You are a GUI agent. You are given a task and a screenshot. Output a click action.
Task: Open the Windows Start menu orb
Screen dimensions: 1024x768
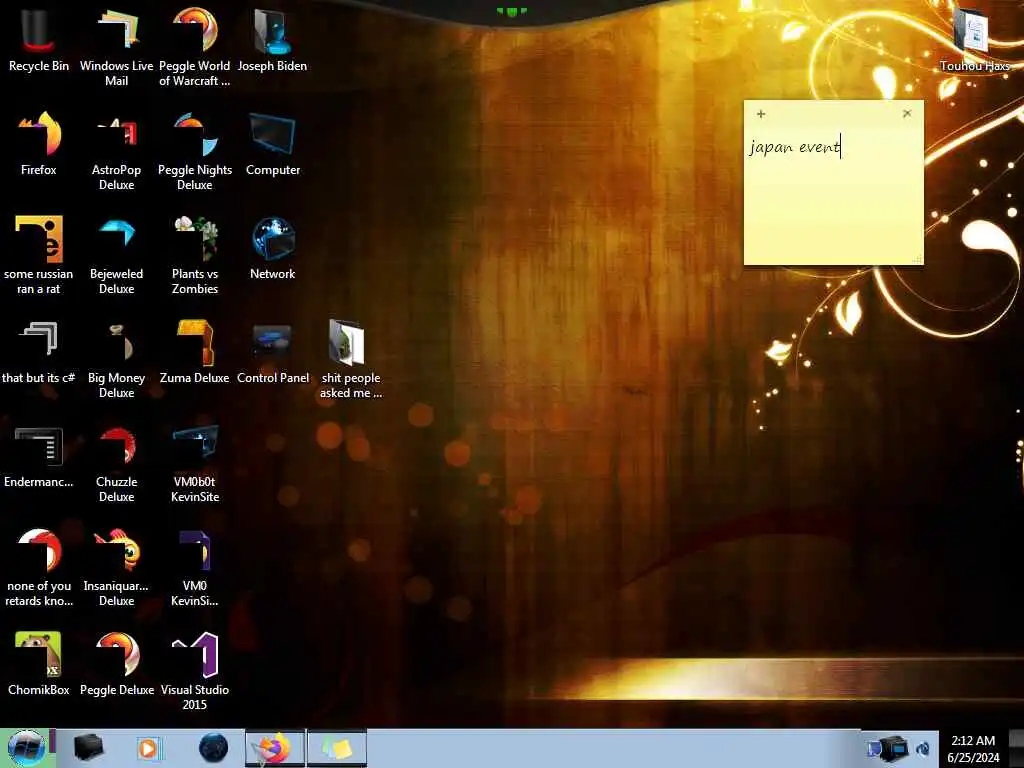[27, 748]
